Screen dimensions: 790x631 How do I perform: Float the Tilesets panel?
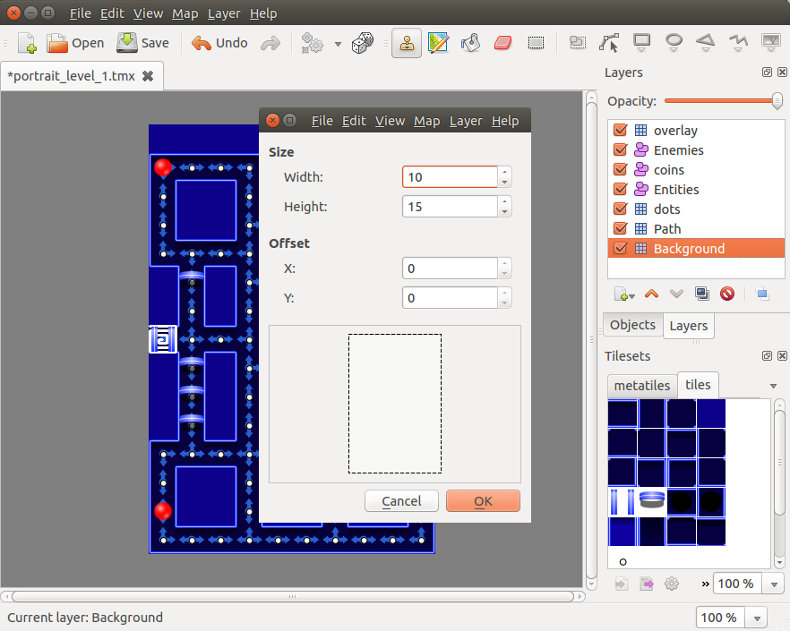point(767,356)
